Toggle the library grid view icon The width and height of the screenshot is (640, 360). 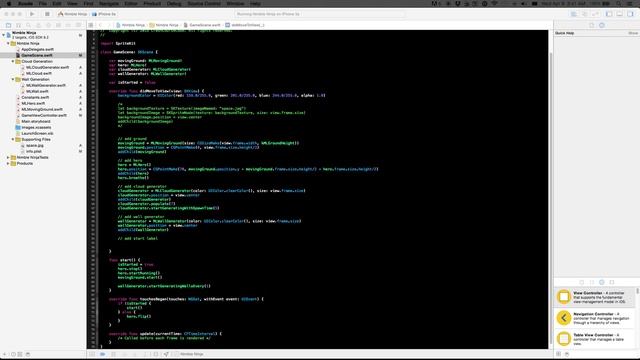pyautogui.click(x=558, y=354)
